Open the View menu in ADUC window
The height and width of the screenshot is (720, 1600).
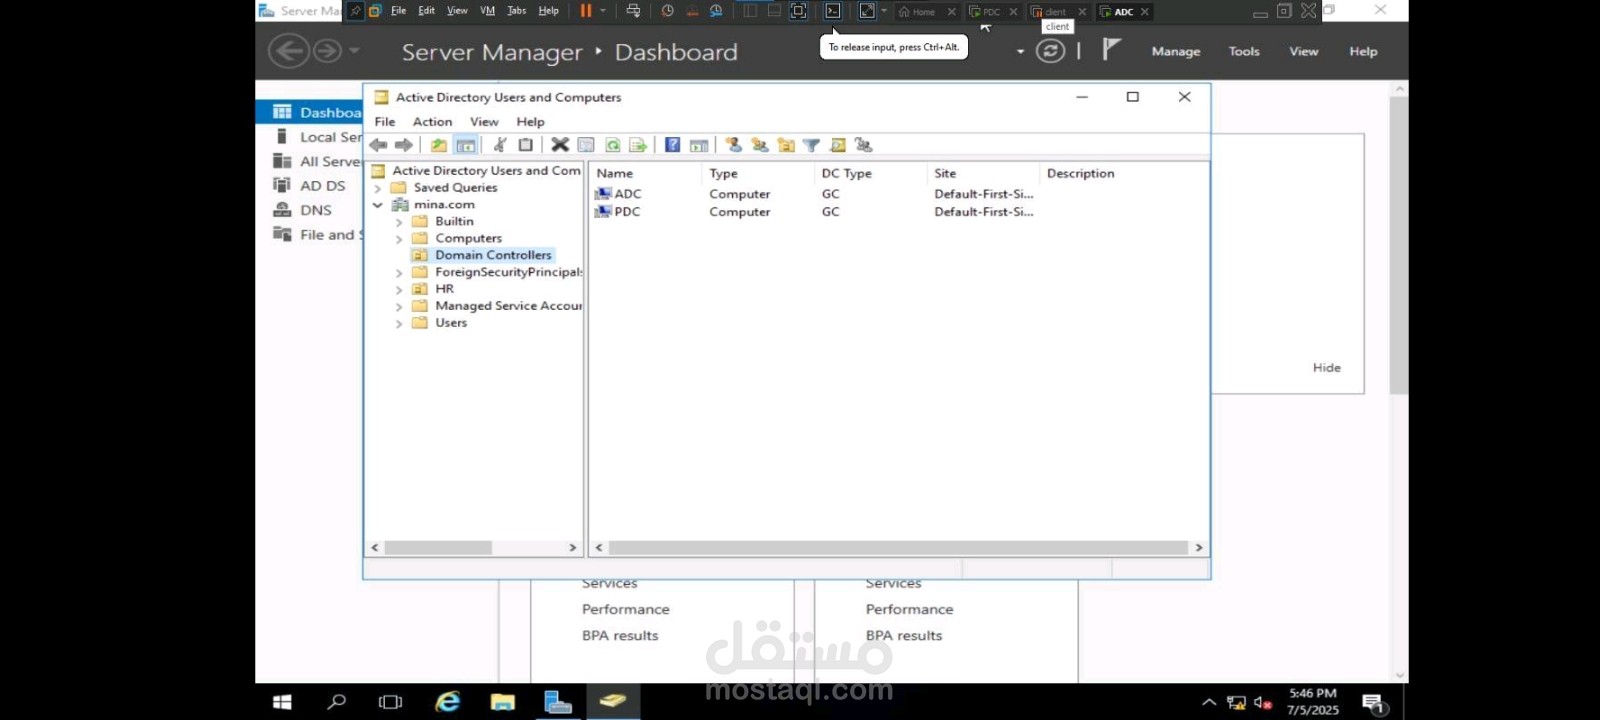484,122
